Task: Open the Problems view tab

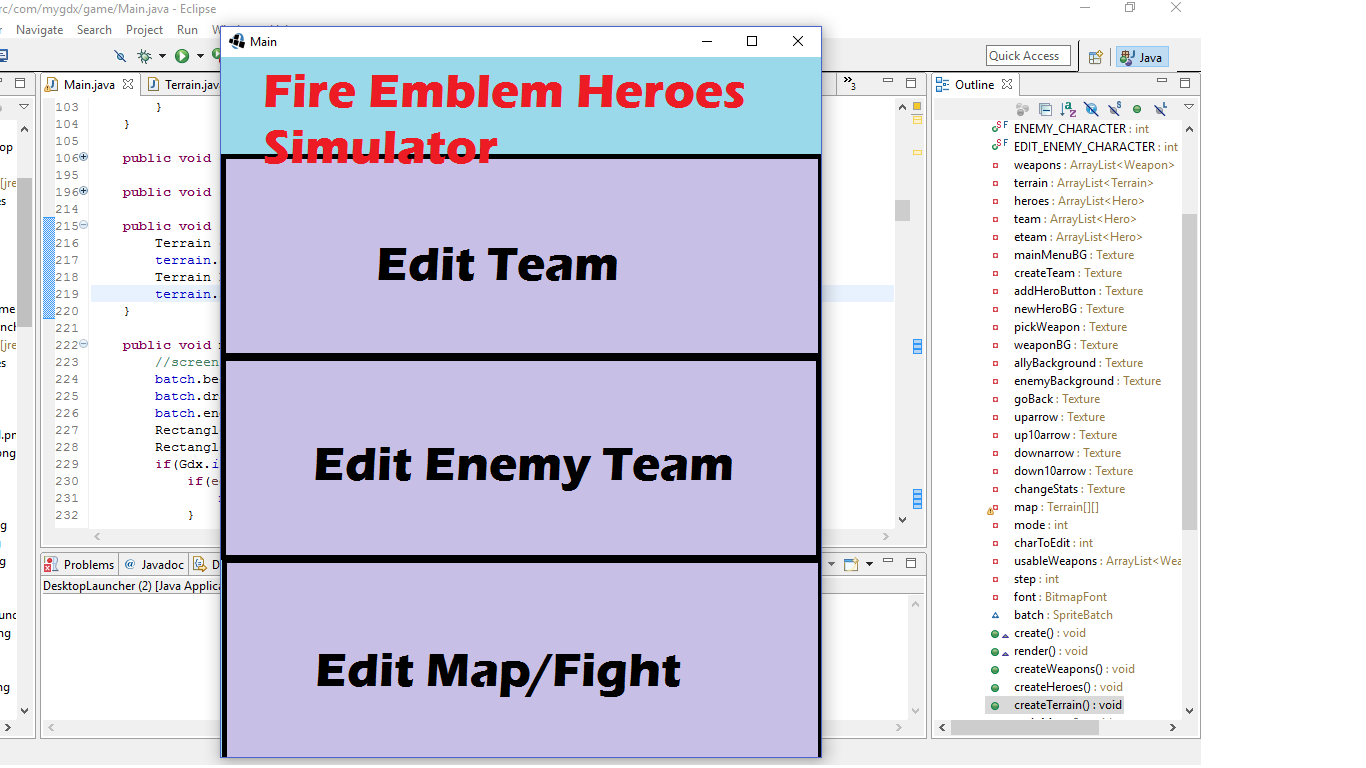Action: pyautogui.click(x=80, y=564)
